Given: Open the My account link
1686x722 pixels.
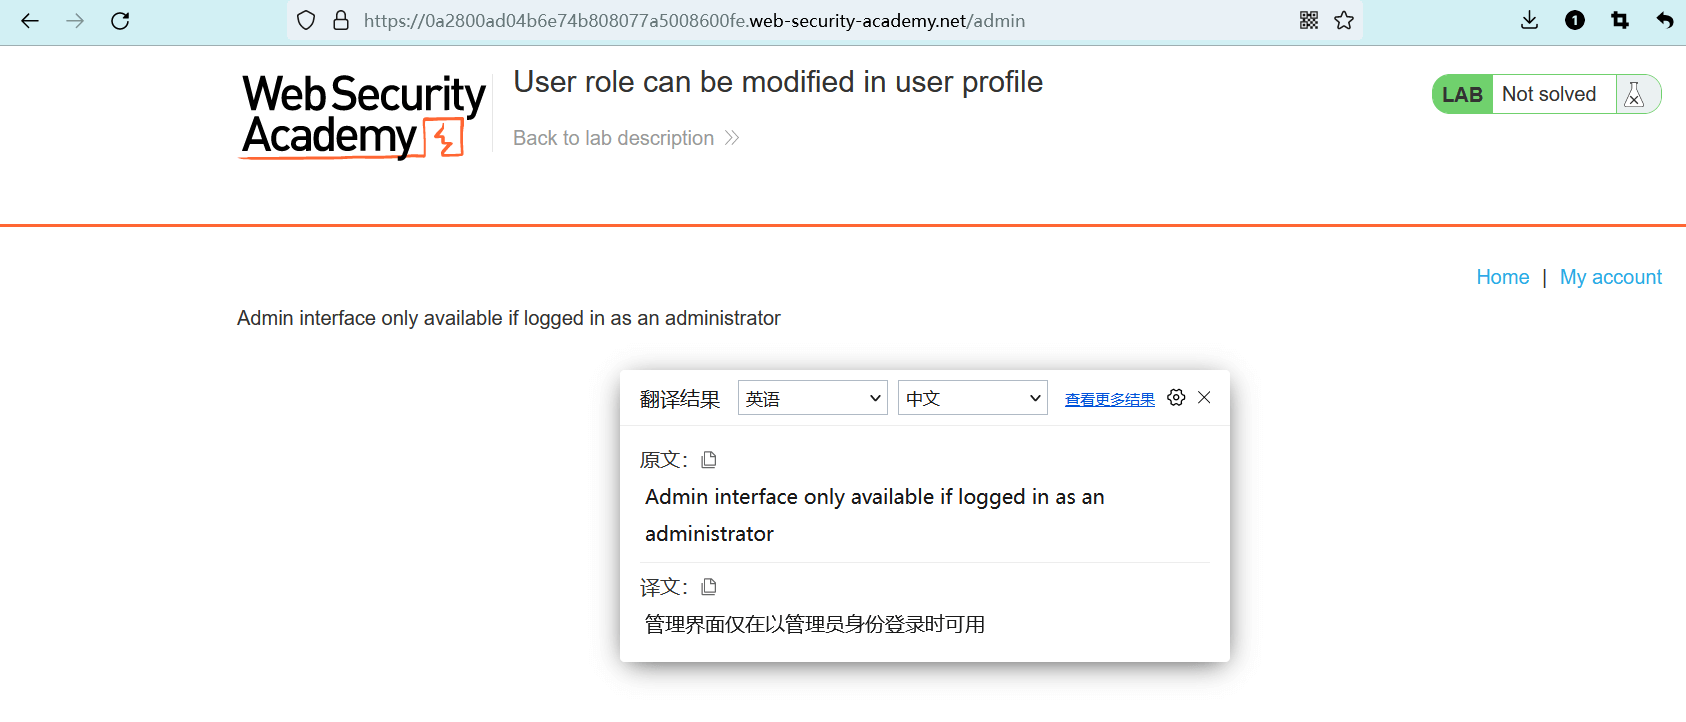Looking at the screenshot, I should click(1610, 277).
